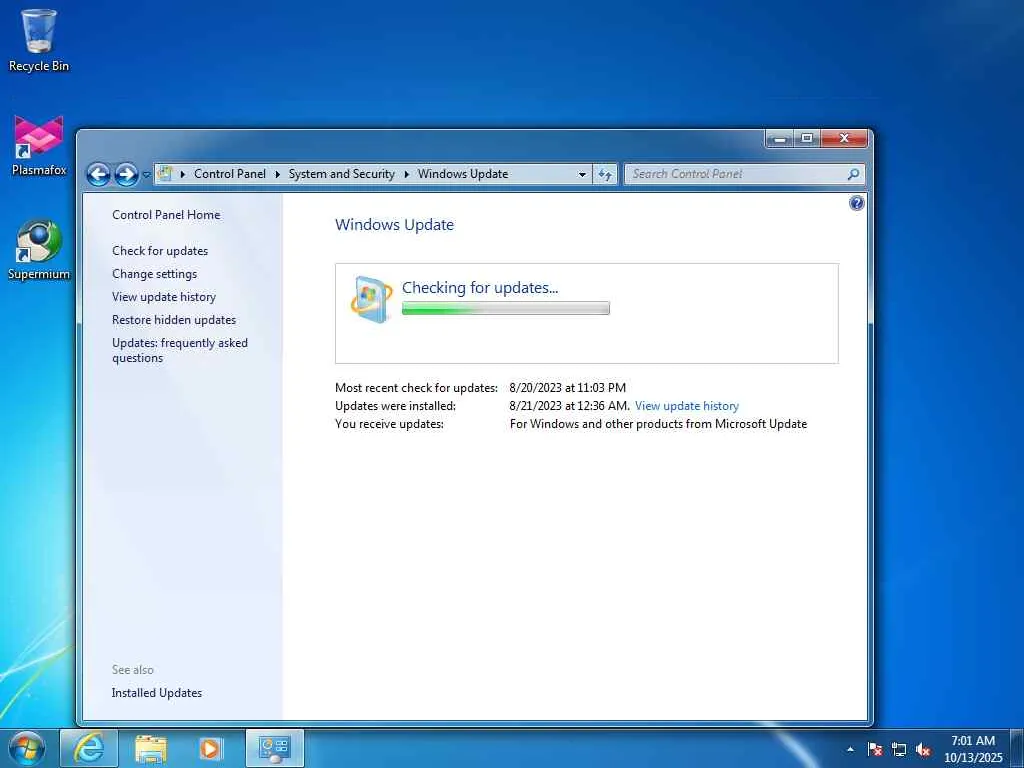Screen dimensions: 1024x768
Task: Launch Supermium from the desktop
Action: pos(39,249)
